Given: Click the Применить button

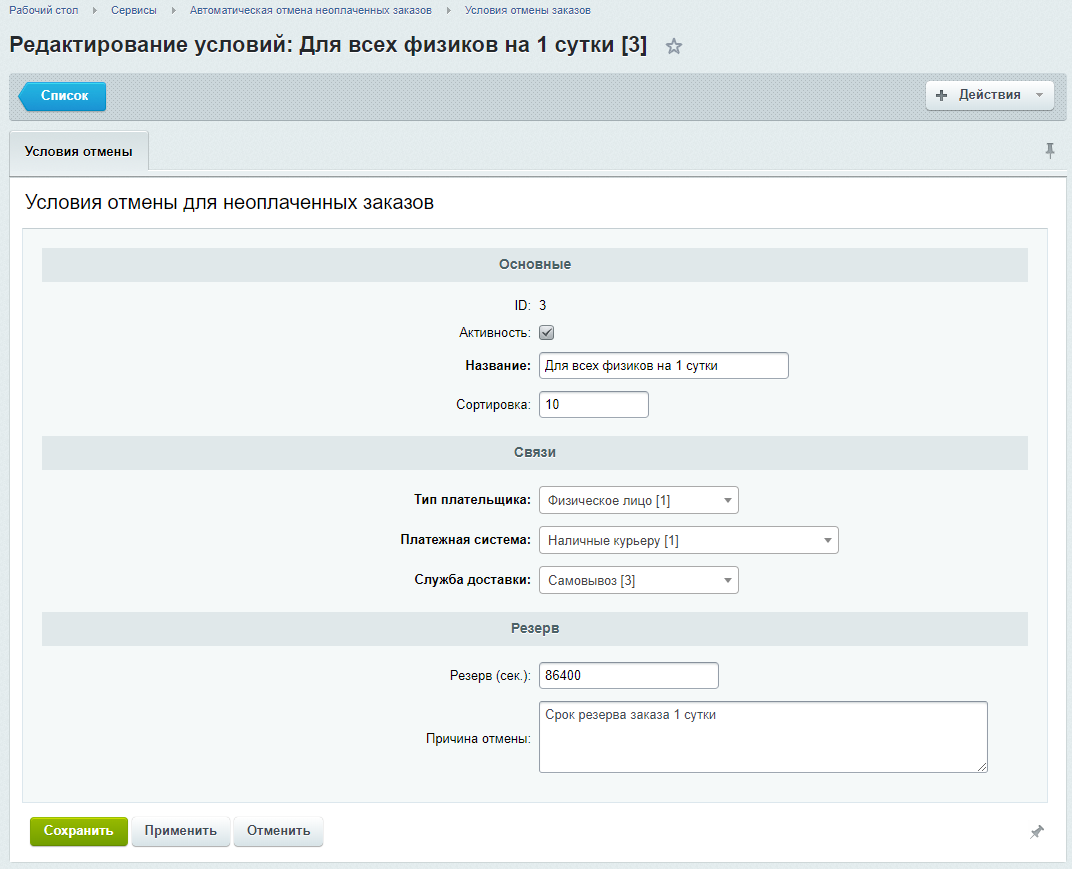Looking at the screenshot, I should [x=181, y=831].
